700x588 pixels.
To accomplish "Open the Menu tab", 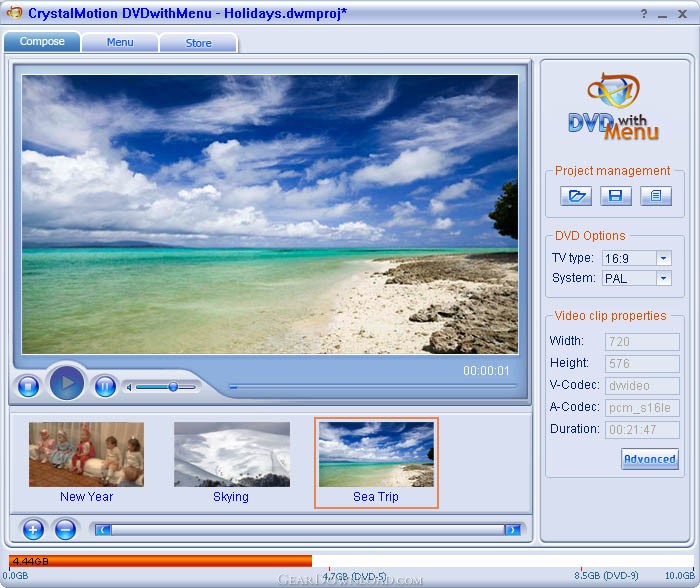I will coord(120,42).
